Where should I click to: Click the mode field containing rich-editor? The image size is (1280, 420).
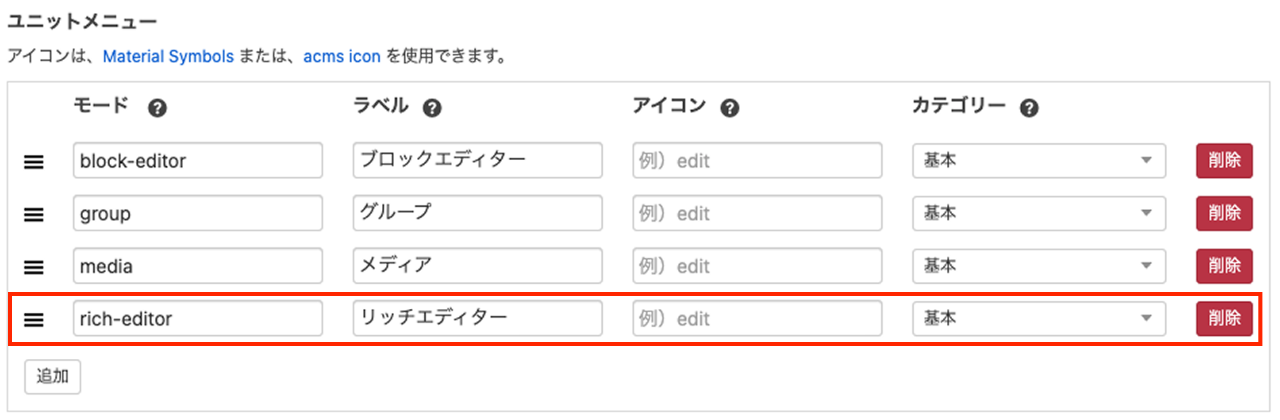pos(197,319)
